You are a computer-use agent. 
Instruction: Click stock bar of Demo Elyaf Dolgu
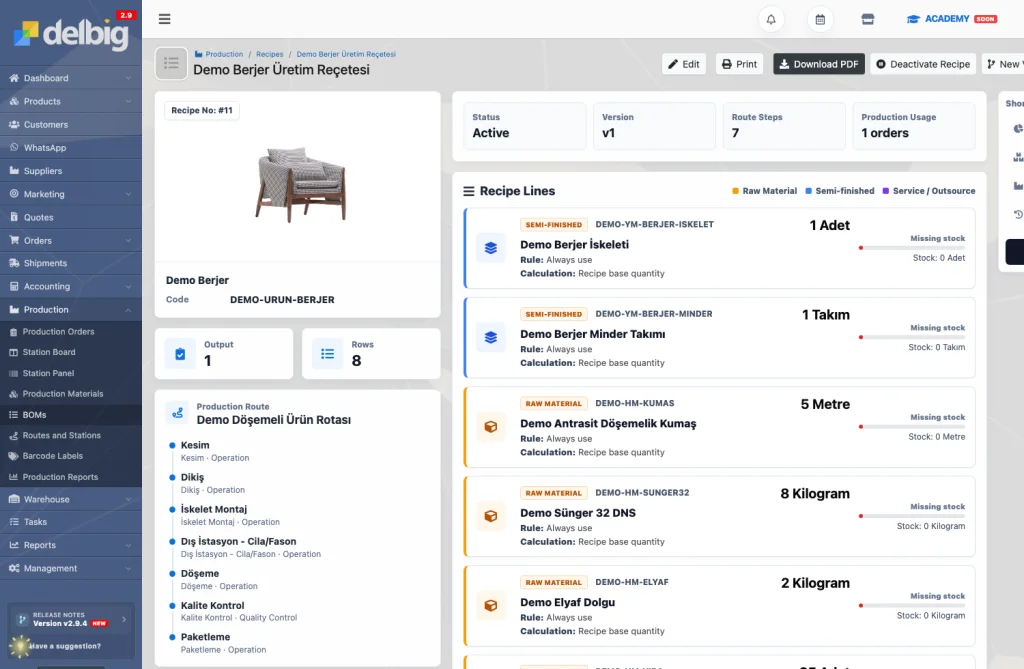(x=912, y=606)
